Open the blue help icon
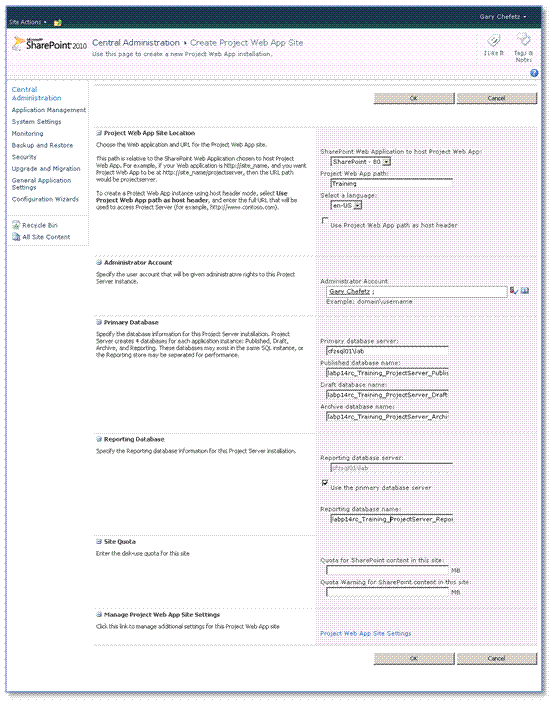Viewport: 553px width, 703px height. (534, 73)
